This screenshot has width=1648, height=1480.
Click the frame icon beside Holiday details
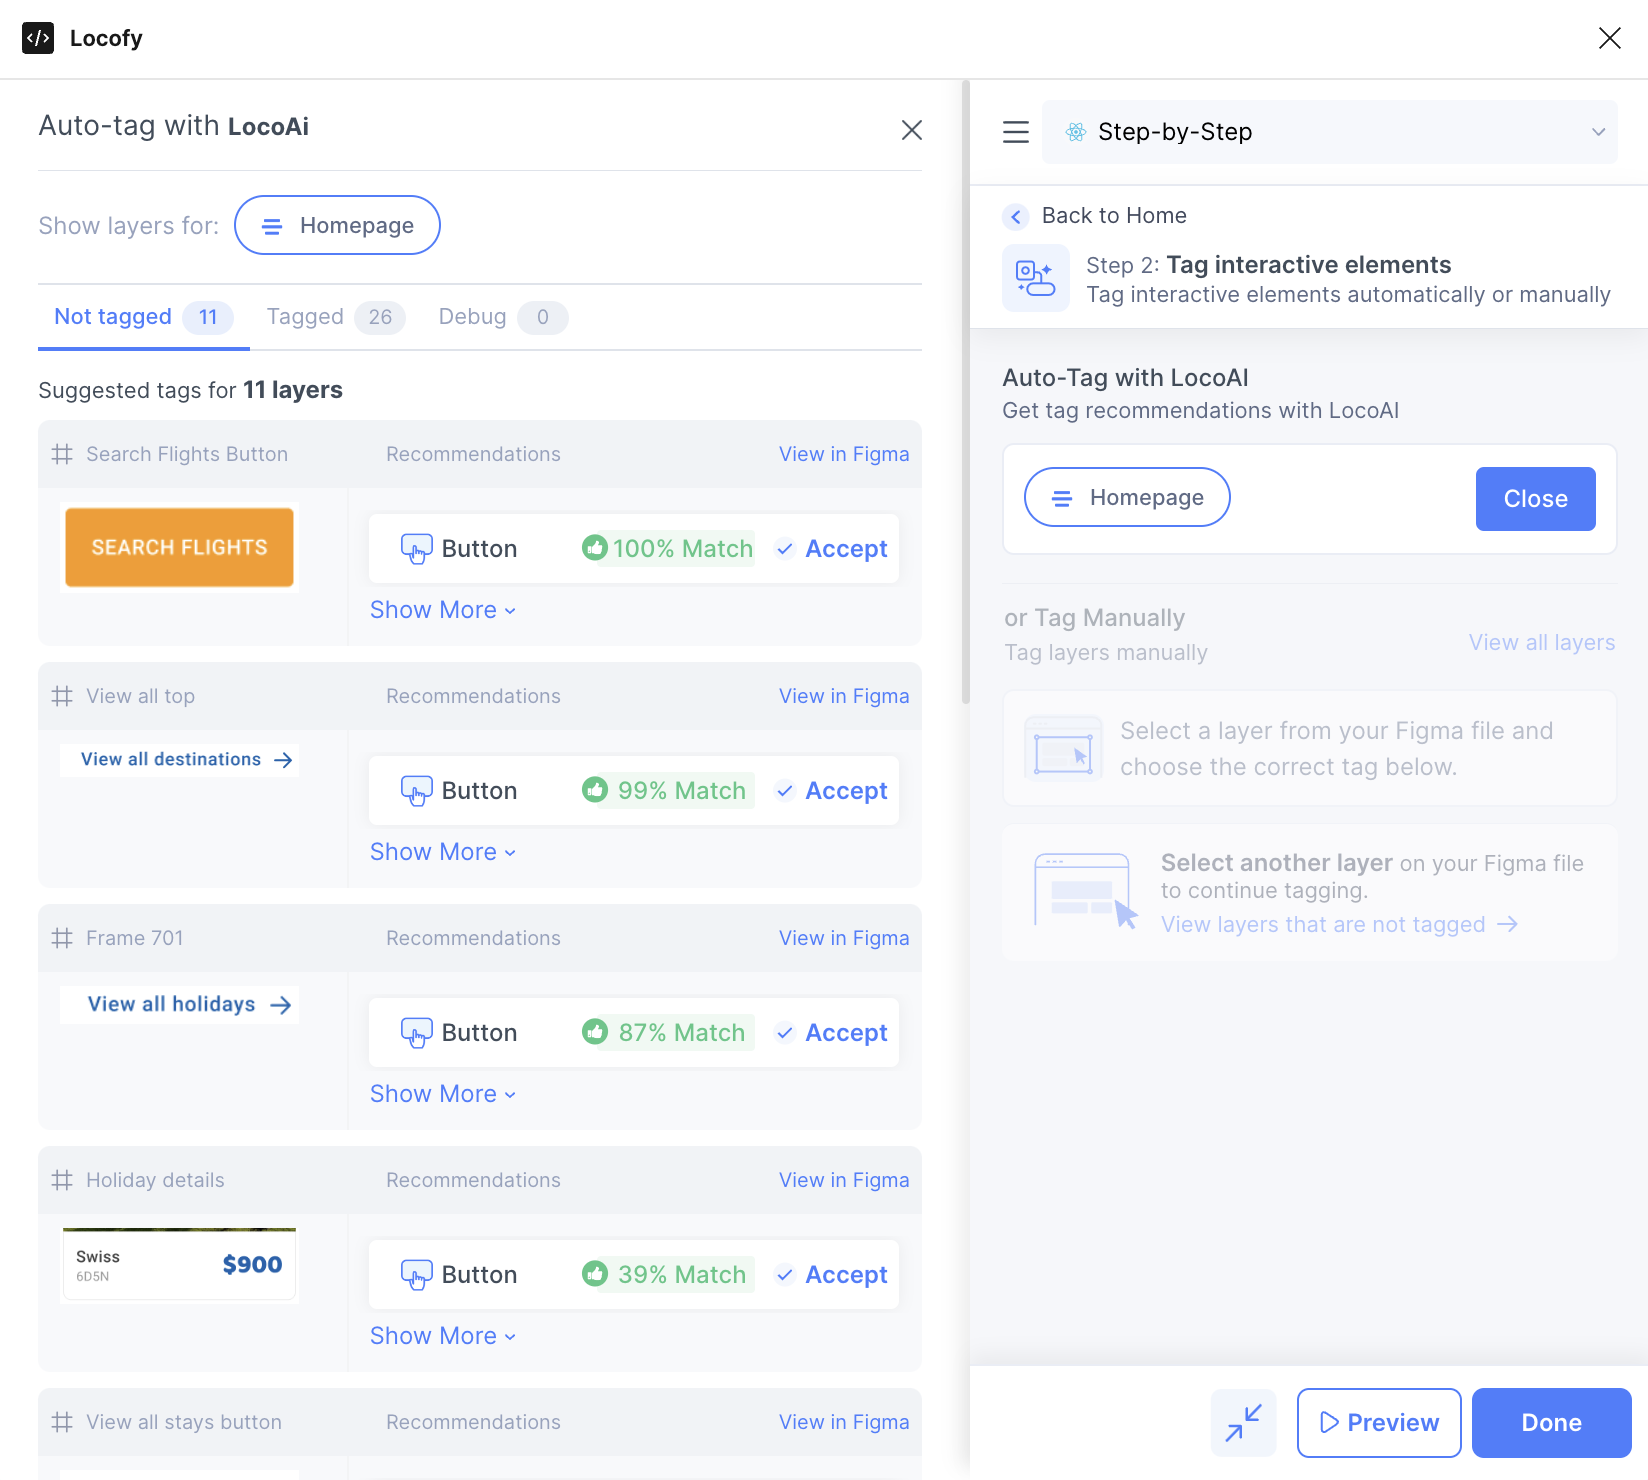61,1180
